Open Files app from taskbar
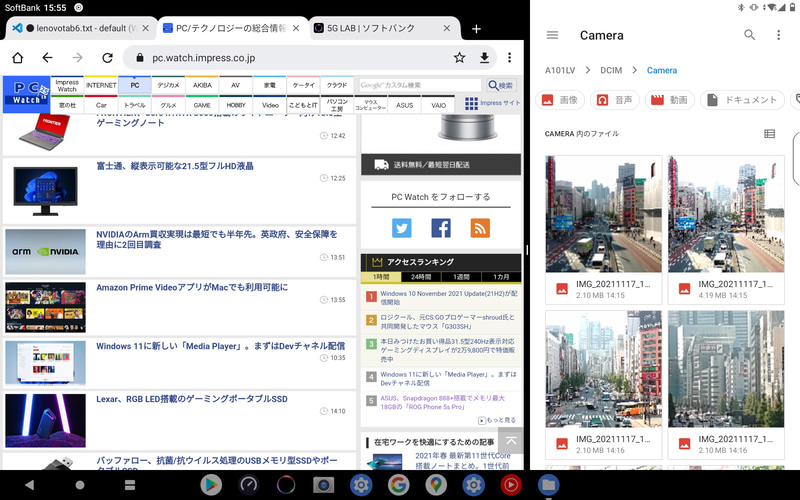This screenshot has height=500, width=800. pos(548,485)
